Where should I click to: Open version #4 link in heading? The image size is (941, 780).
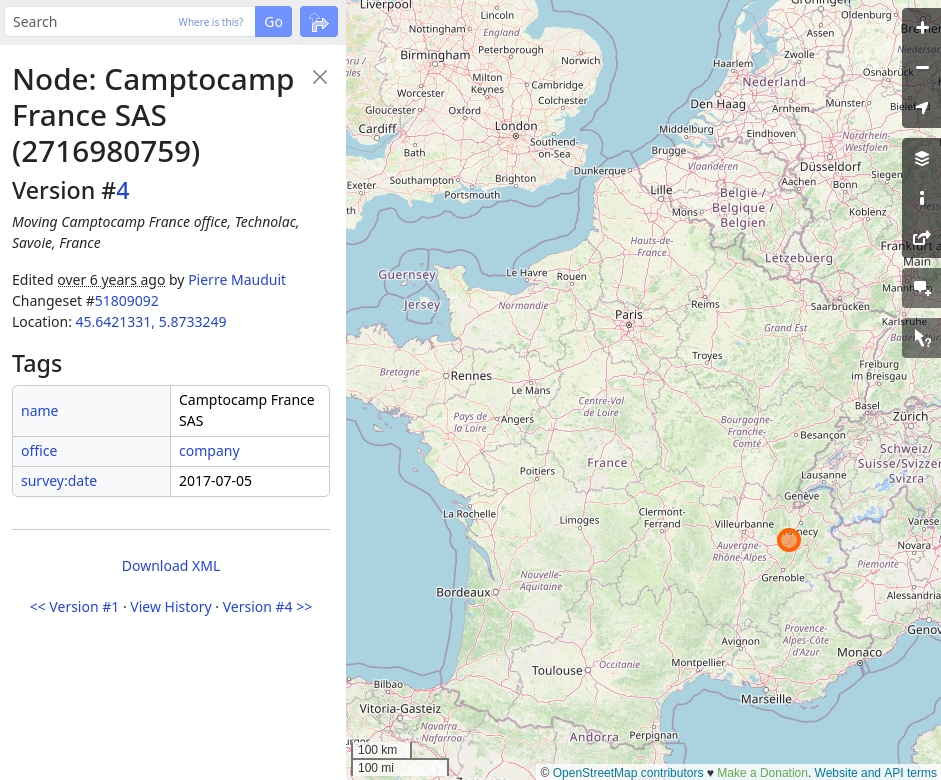pyautogui.click(x=122, y=191)
